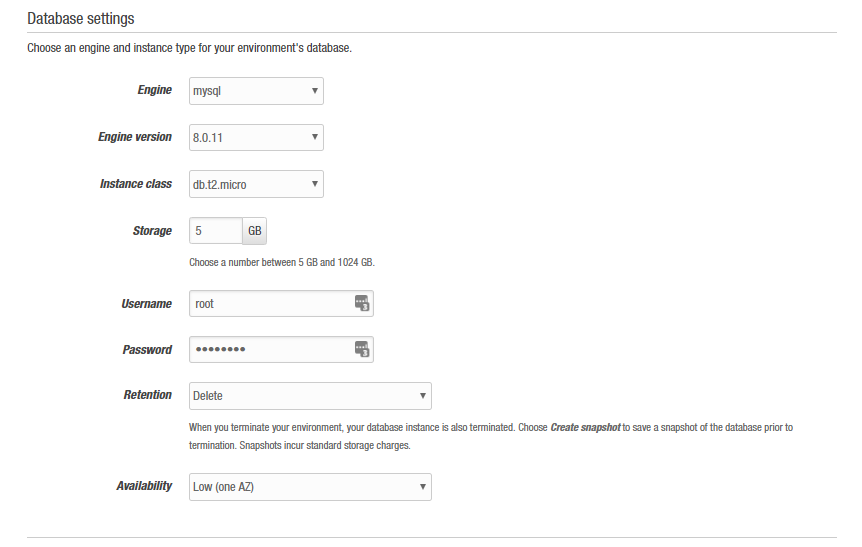This screenshot has height=547, width=862.
Task: Click the Retention field label
Action: pyautogui.click(x=147, y=395)
